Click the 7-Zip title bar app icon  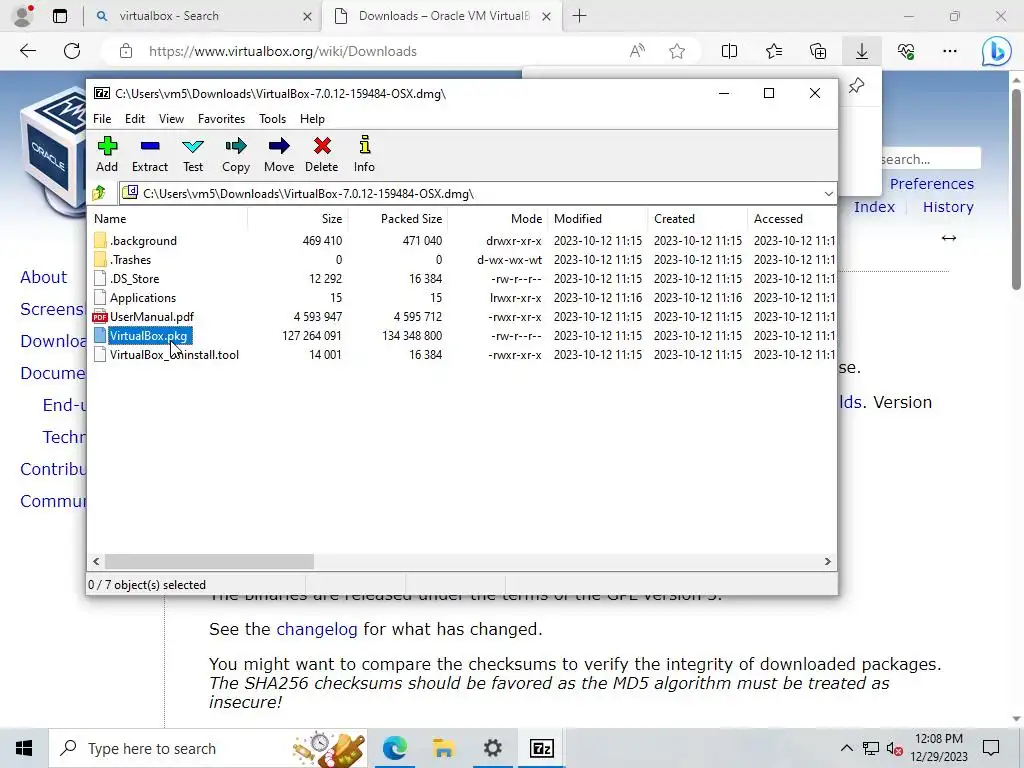click(102, 93)
